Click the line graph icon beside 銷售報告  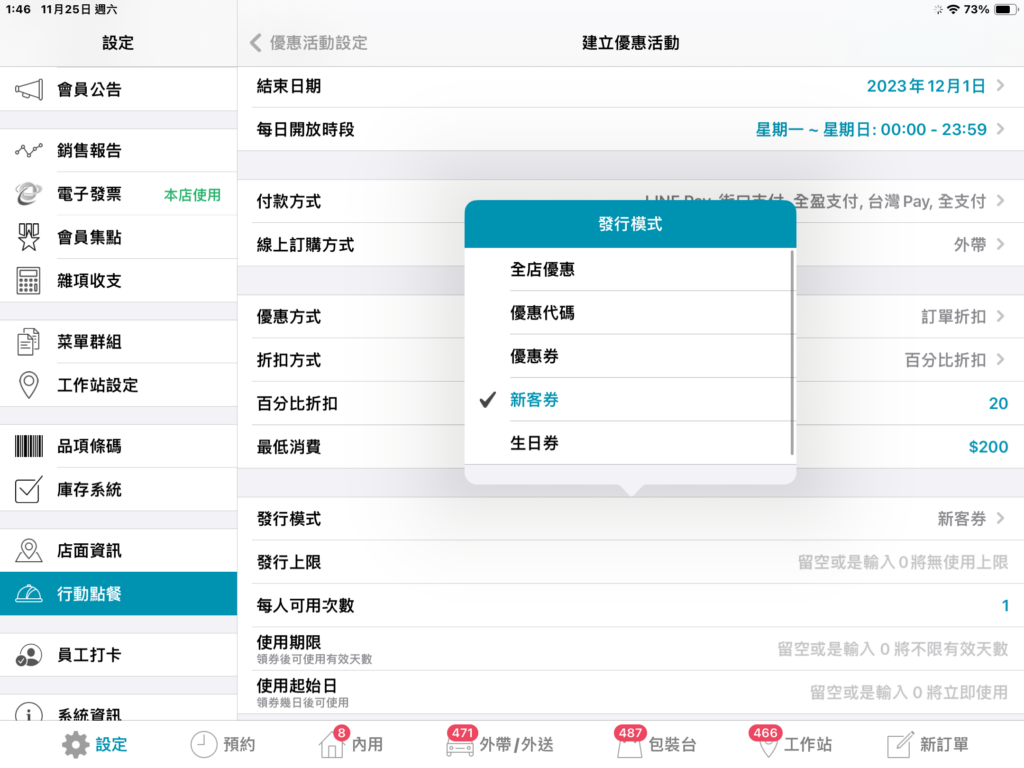click(29, 151)
